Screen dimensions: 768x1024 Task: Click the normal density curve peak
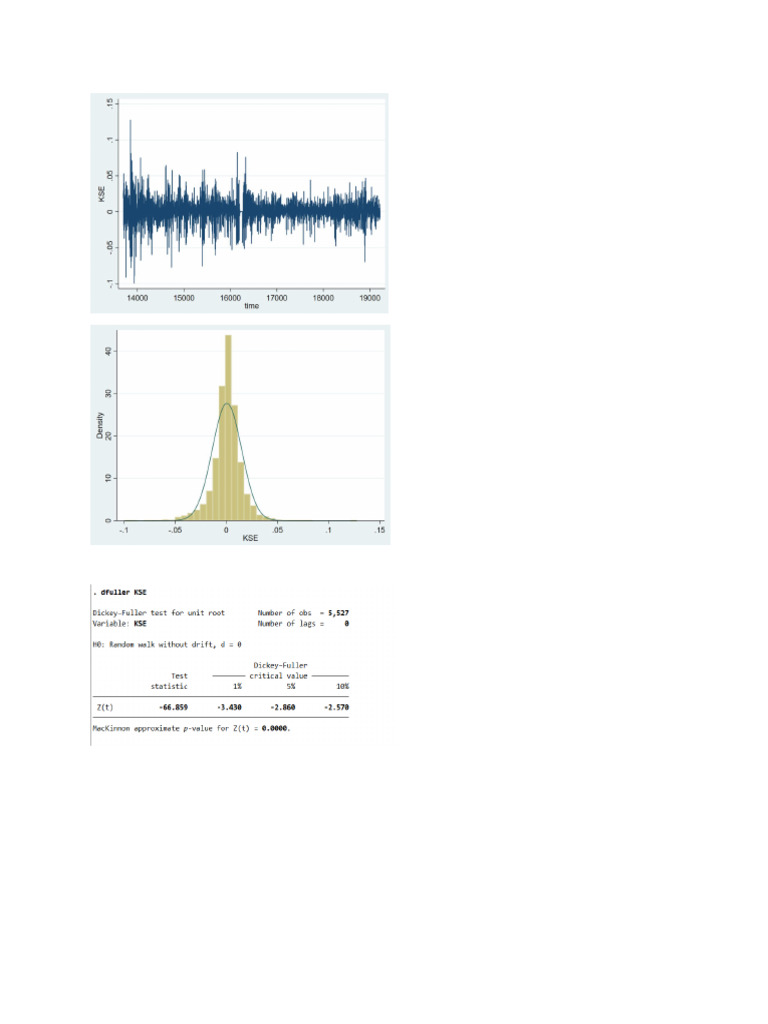pyautogui.click(x=227, y=404)
